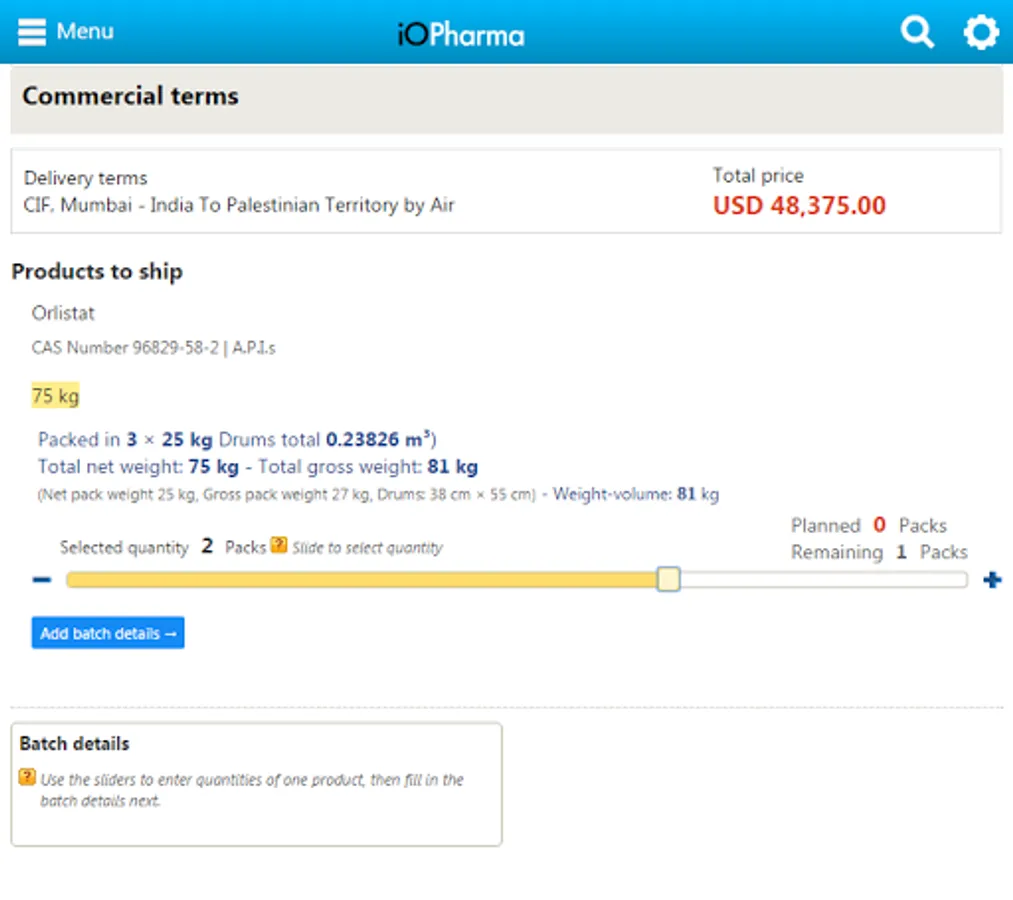Click the iOPharma logo
Image resolution: width=1013 pixels, height=900 pixels.
(x=461, y=35)
